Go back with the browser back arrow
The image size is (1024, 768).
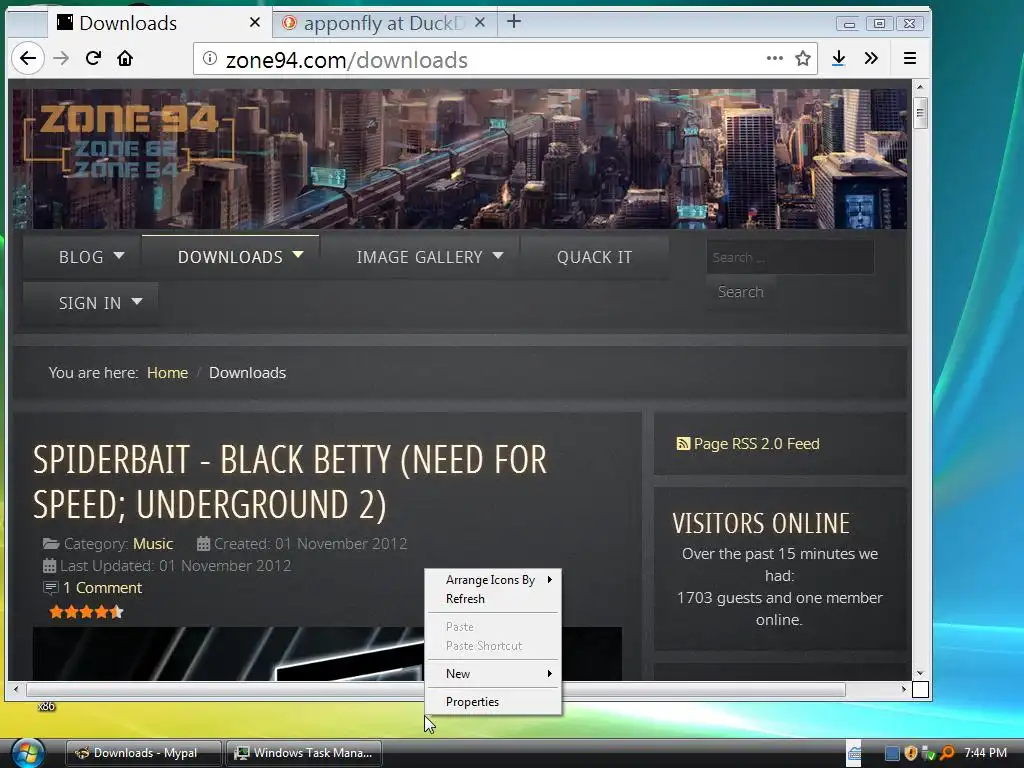point(28,59)
